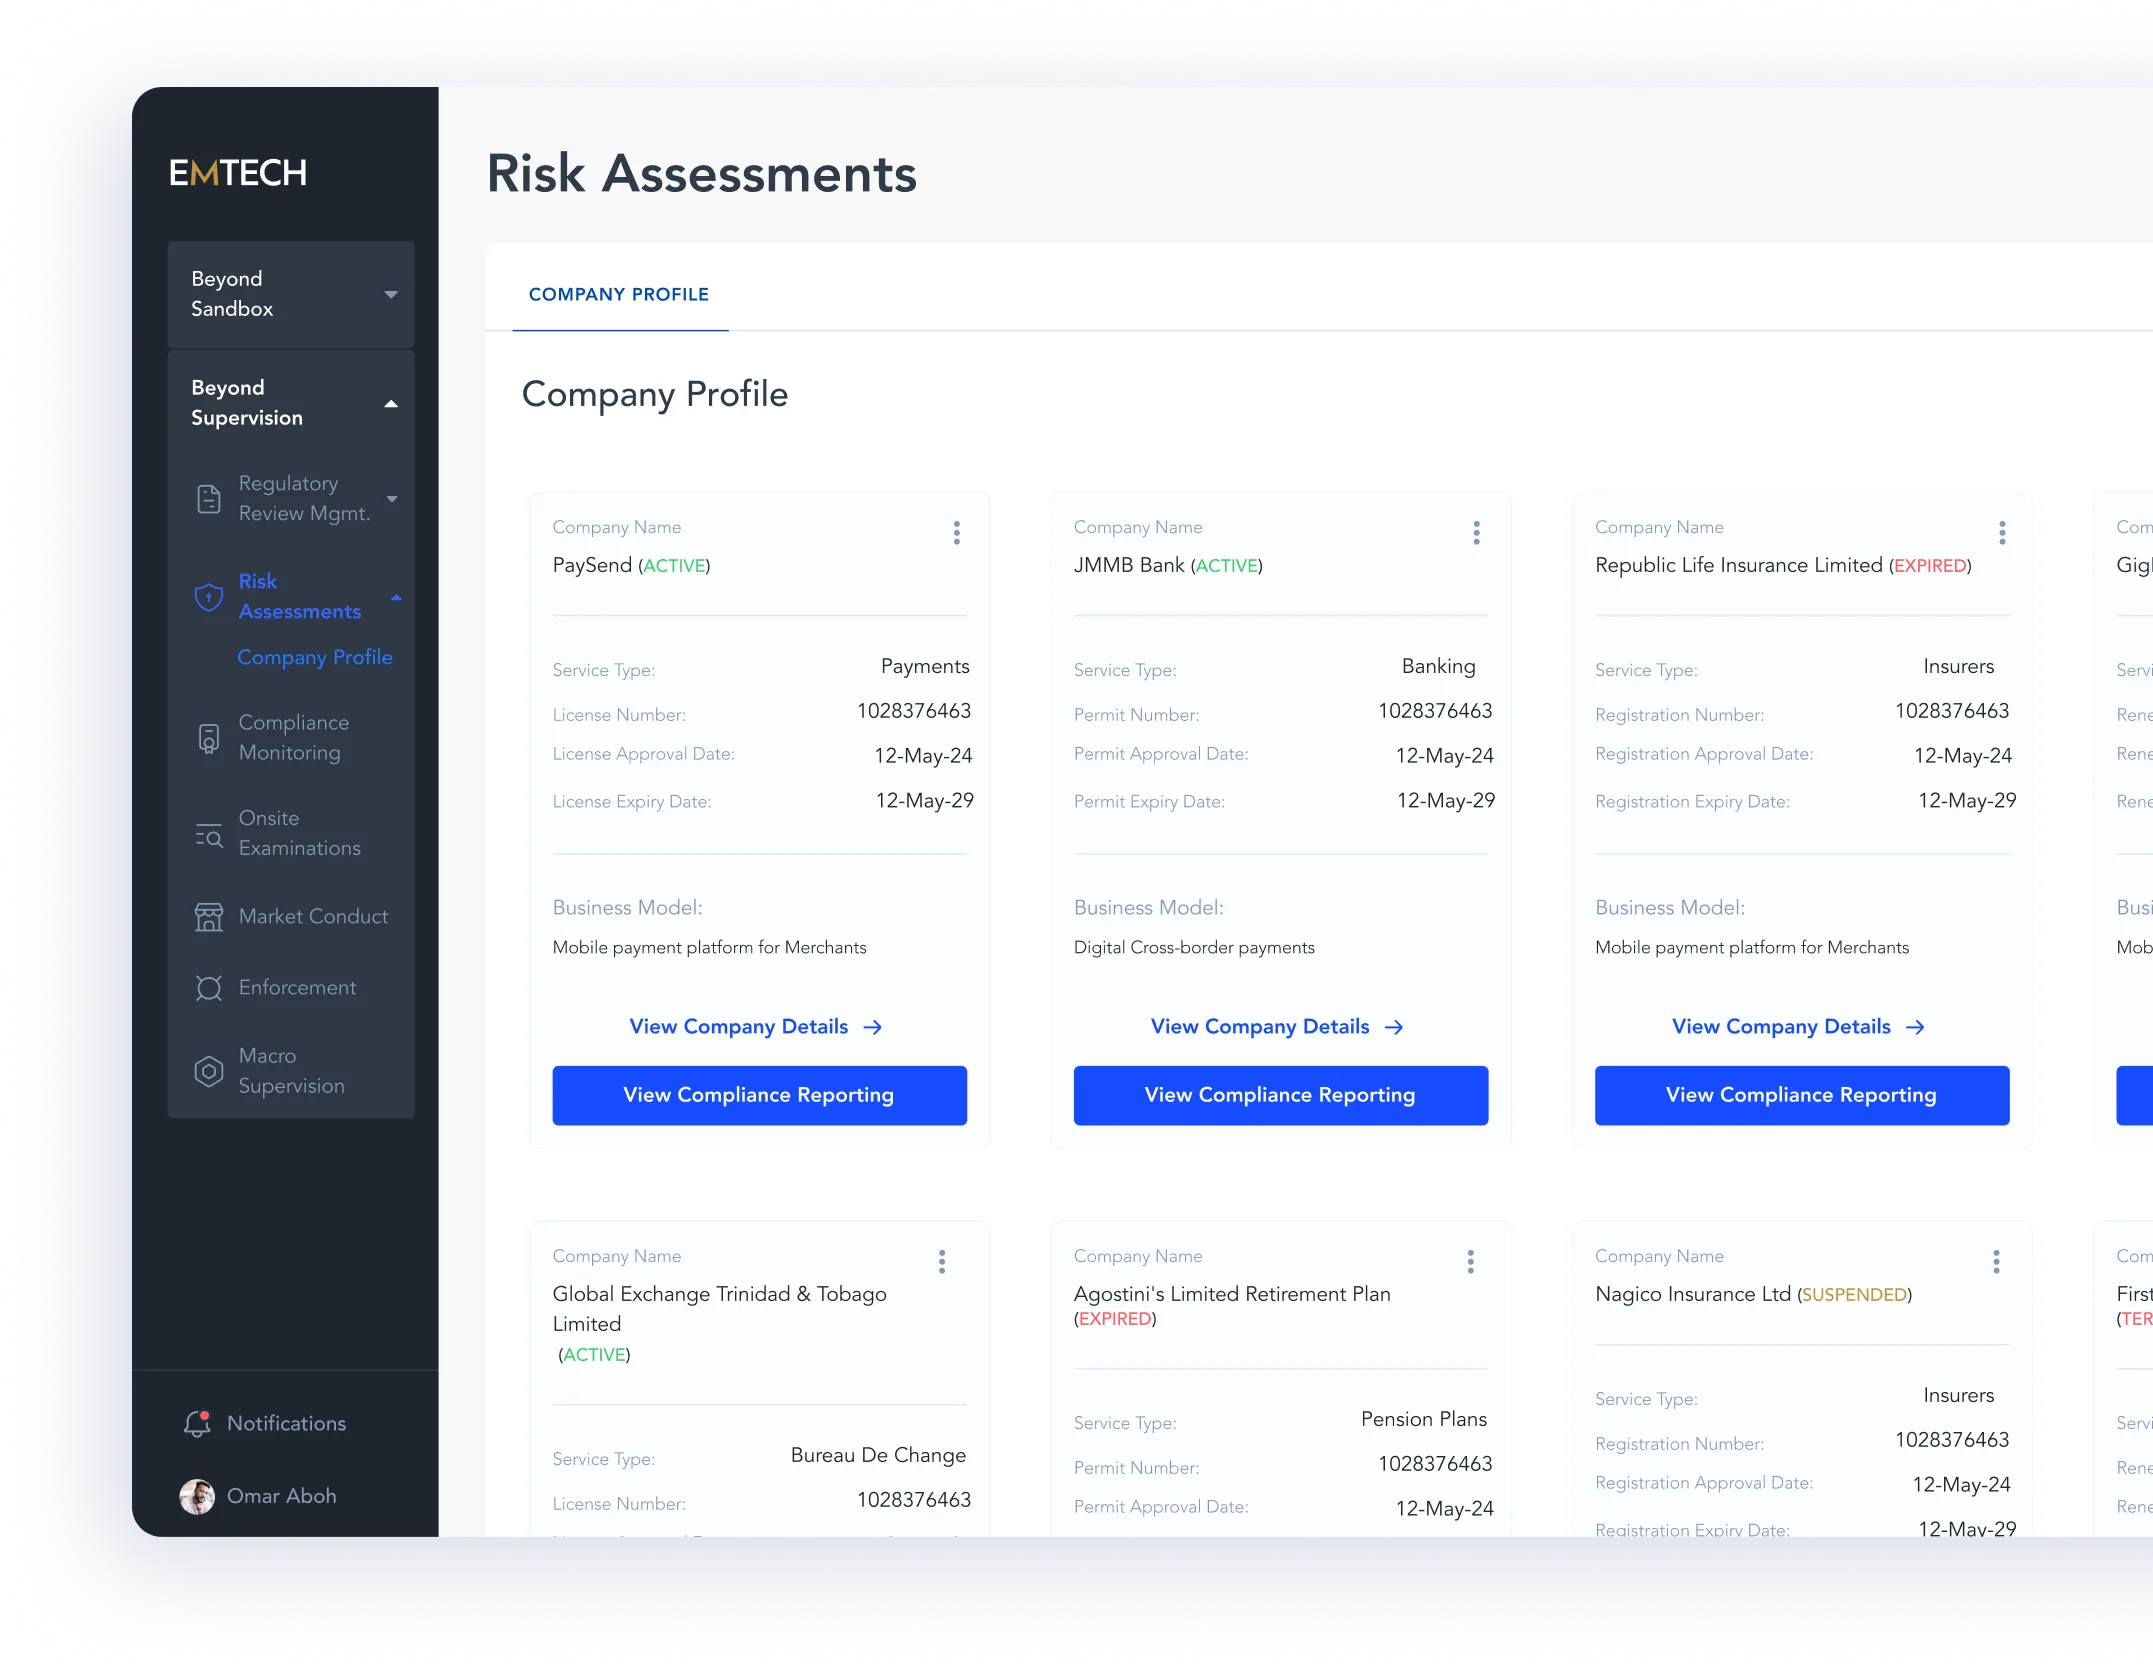Expand the Beyond Sandbox dropdown arrow

coord(391,295)
